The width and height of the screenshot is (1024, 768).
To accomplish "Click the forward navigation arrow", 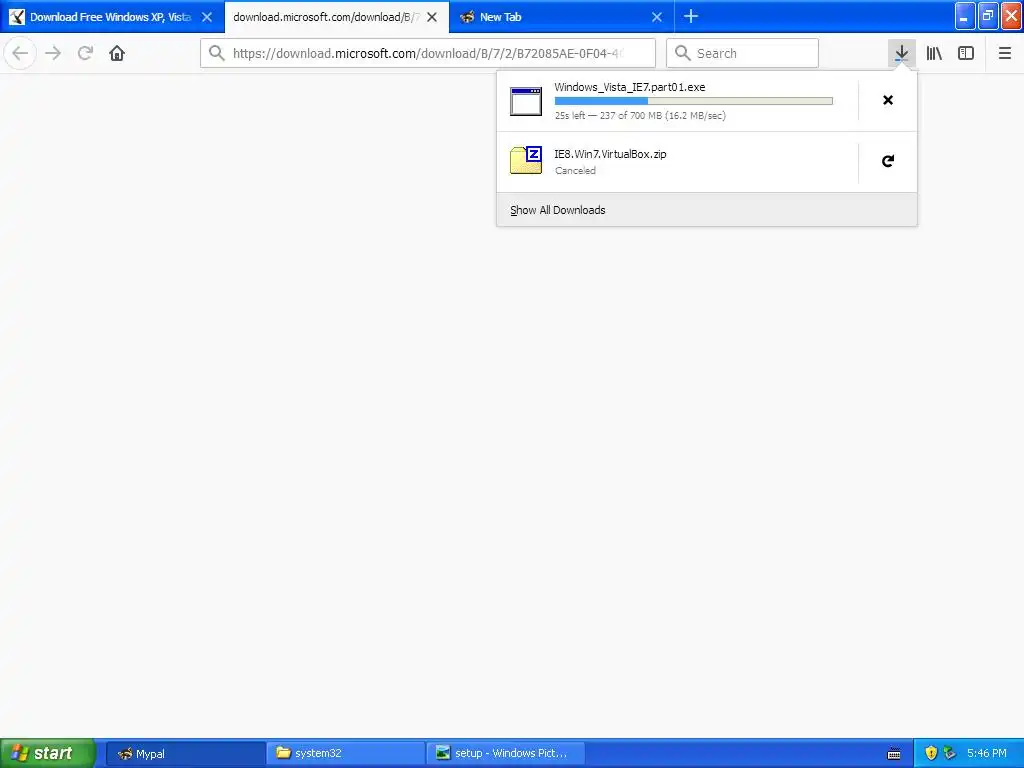I will point(53,53).
